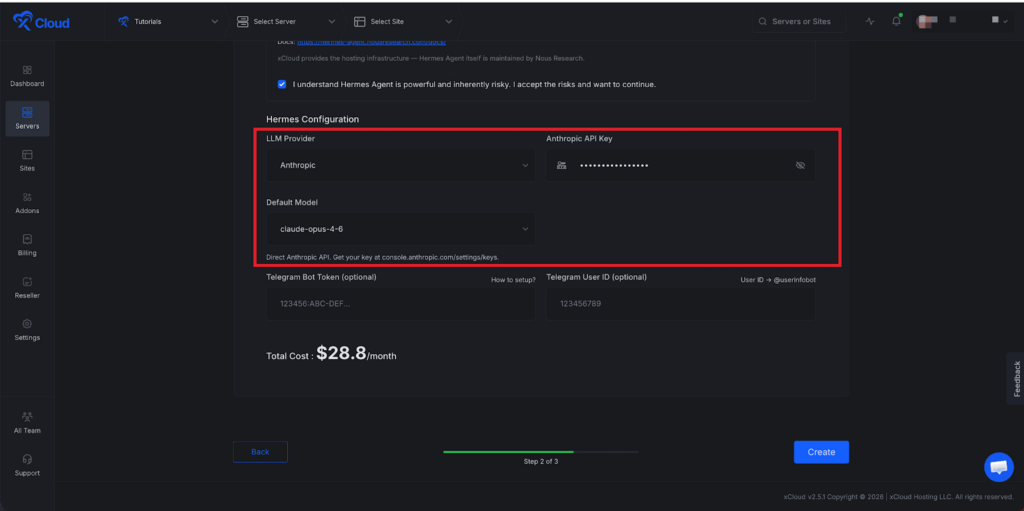This screenshot has height=511, width=1024.
Task: Open the How to setup? link
Action: point(513,280)
